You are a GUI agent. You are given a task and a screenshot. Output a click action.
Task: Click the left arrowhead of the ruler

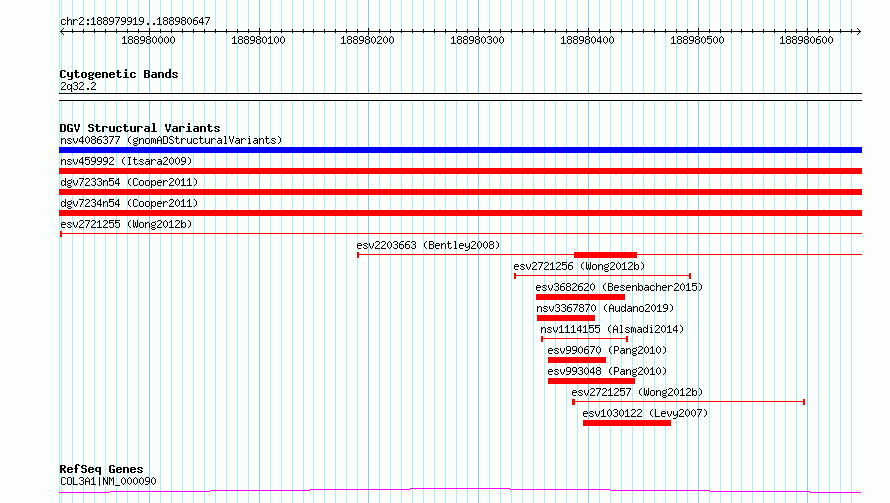(x=62, y=31)
